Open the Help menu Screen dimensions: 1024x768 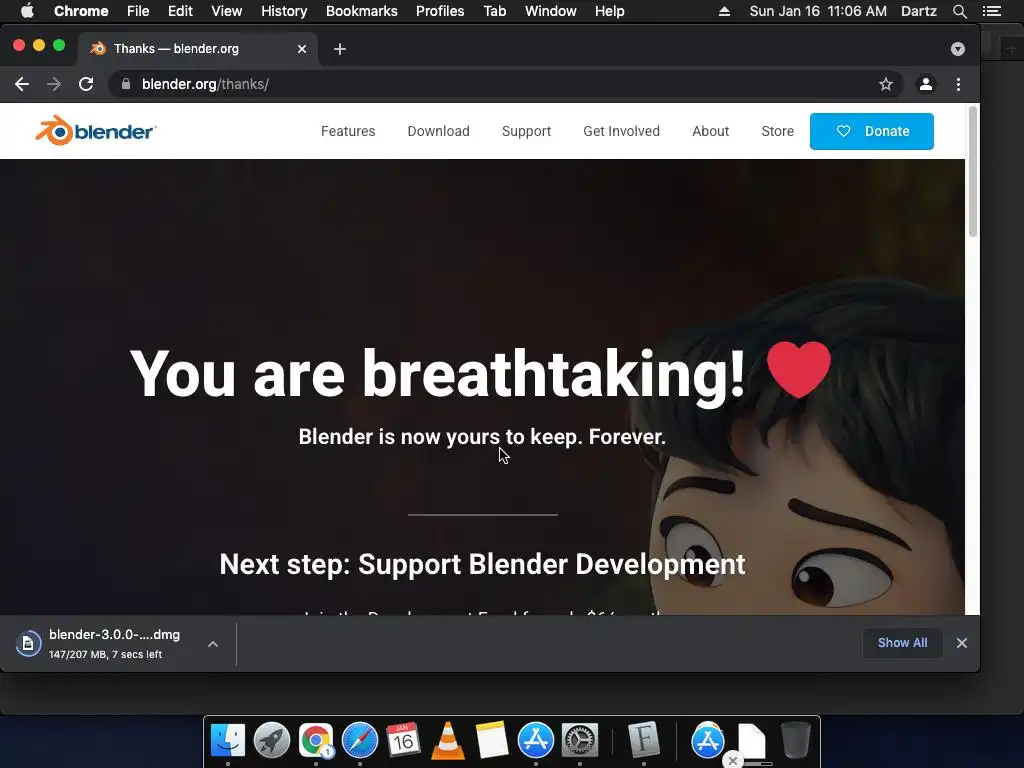pos(609,11)
